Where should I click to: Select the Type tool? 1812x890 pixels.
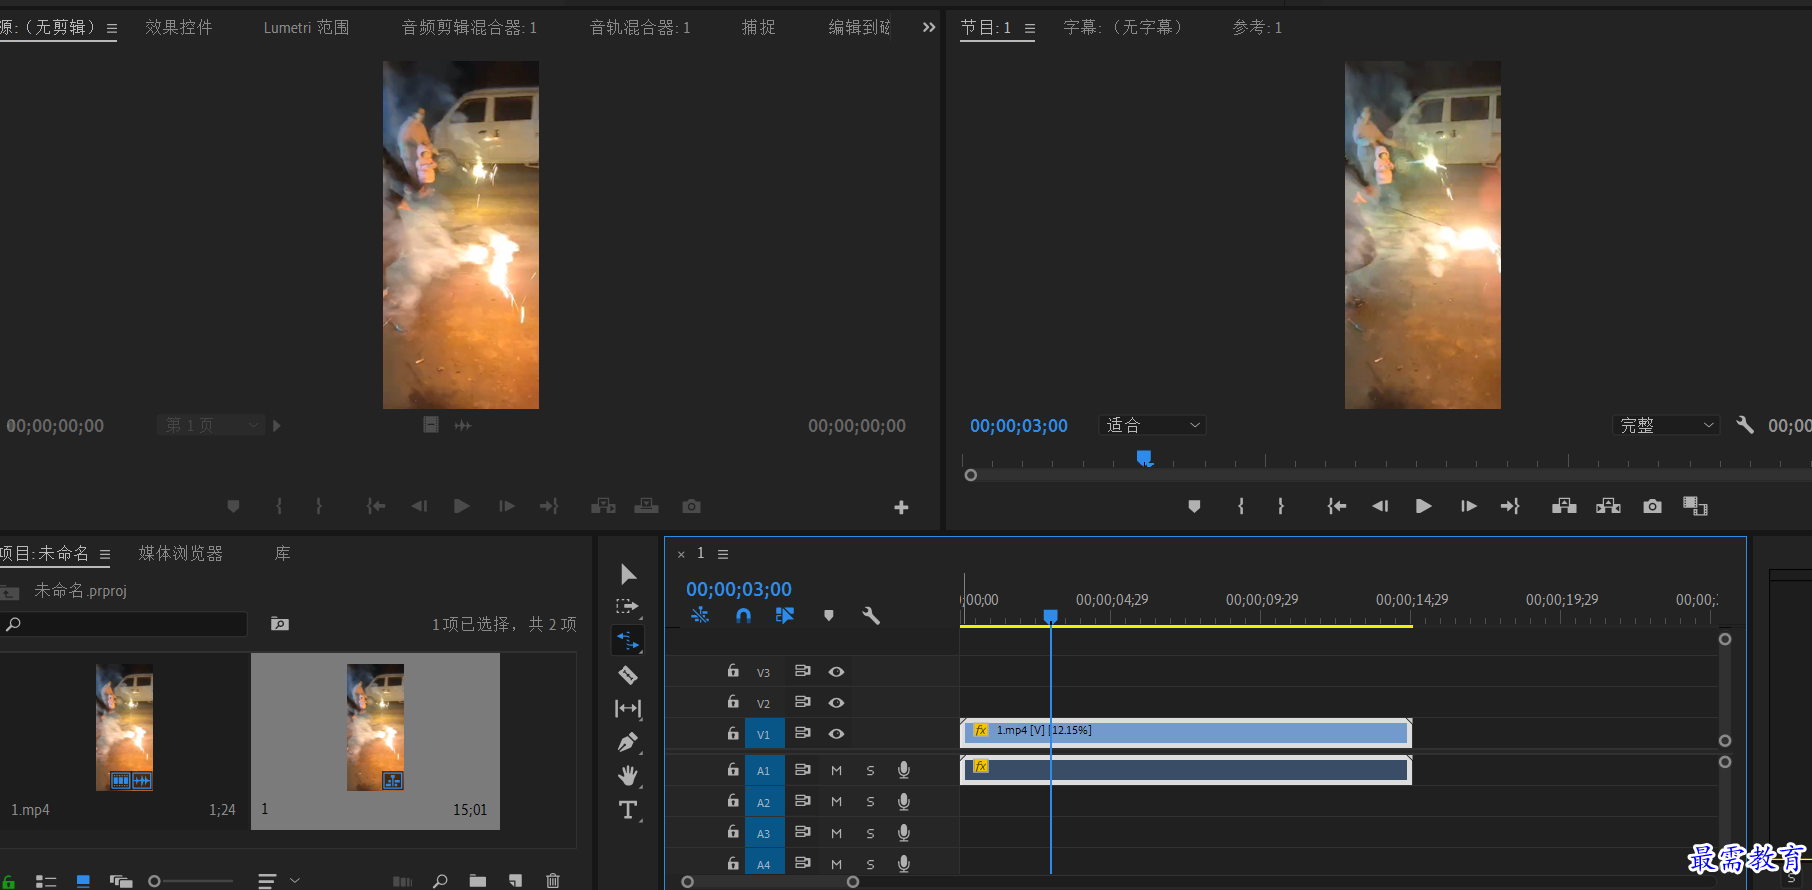[628, 810]
